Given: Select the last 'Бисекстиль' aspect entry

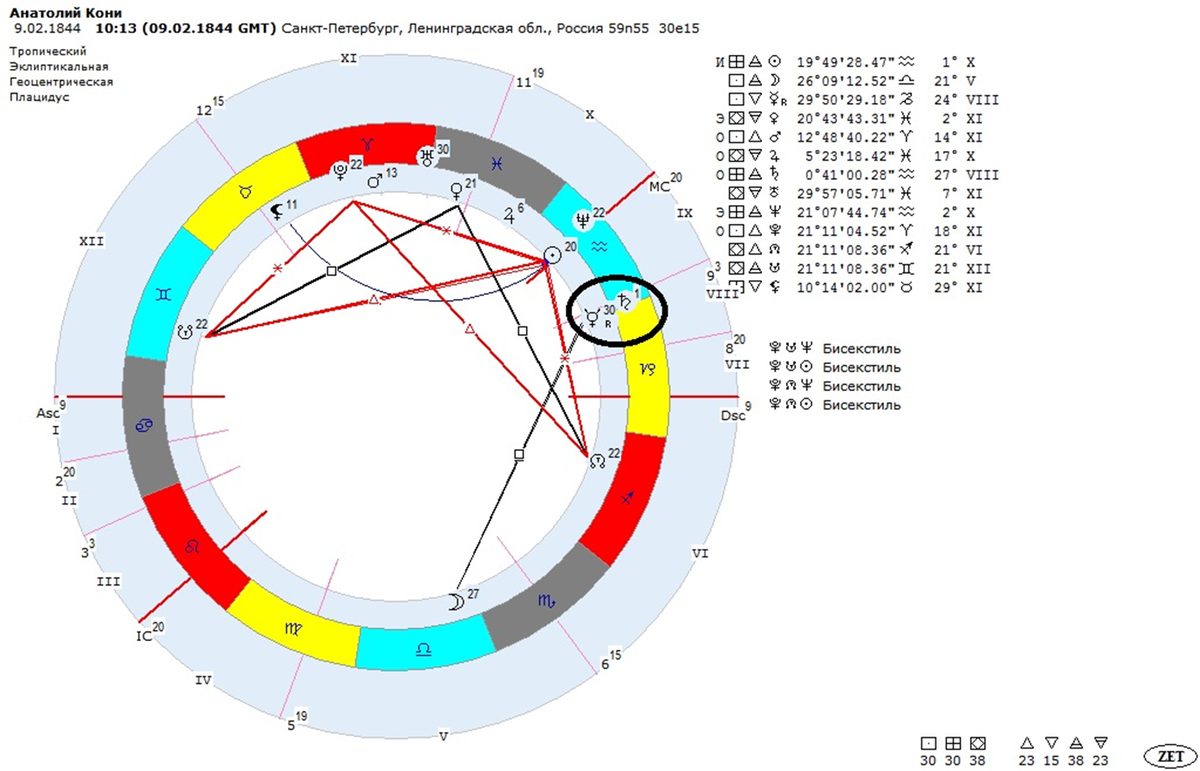Looking at the screenshot, I should (x=861, y=405).
